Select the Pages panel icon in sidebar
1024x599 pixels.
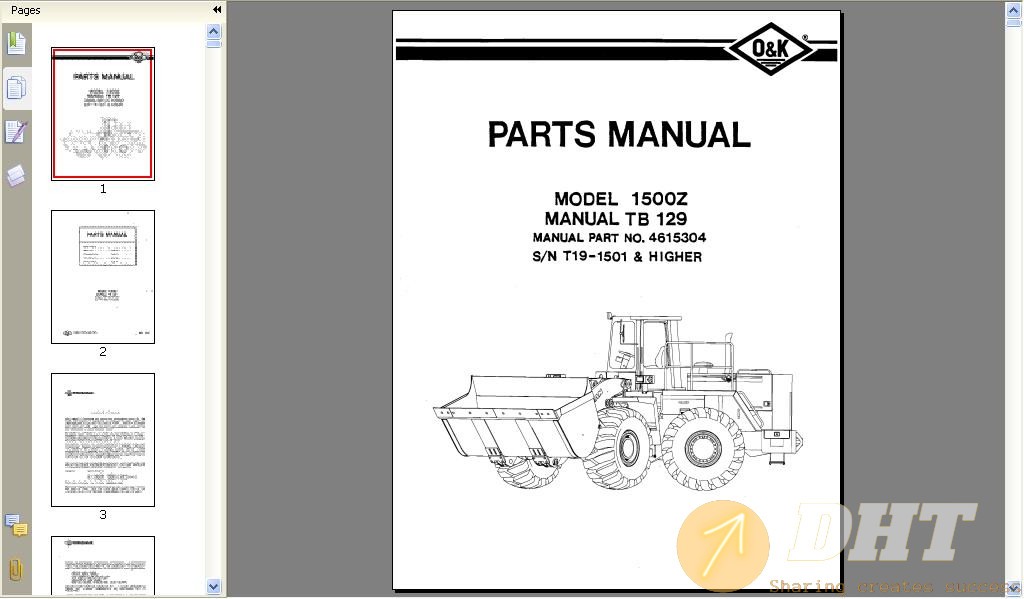click(x=16, y=88)
